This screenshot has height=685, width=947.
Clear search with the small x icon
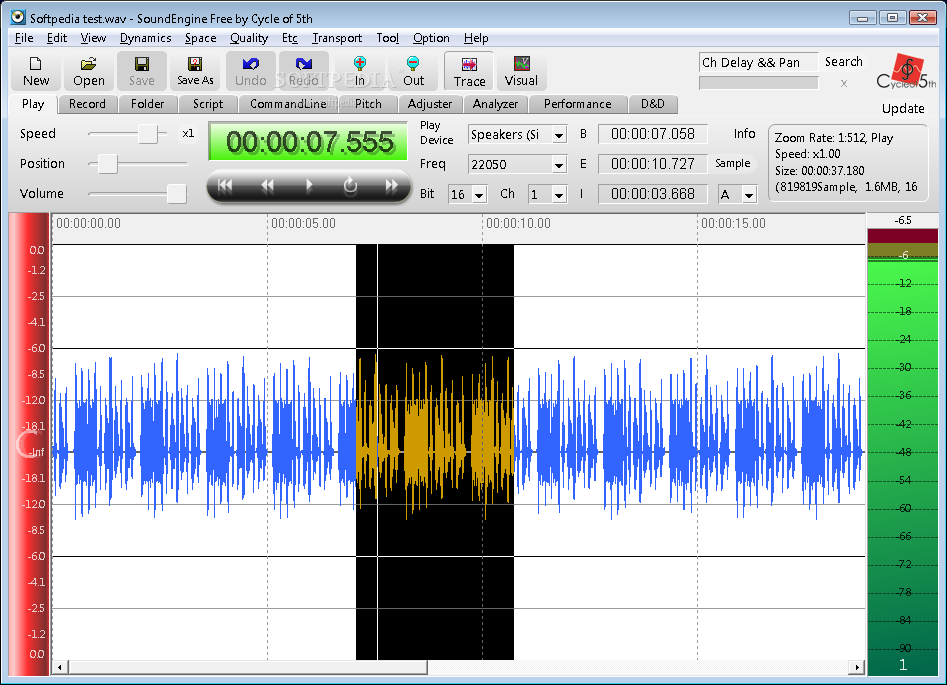[x=844, y=83]
